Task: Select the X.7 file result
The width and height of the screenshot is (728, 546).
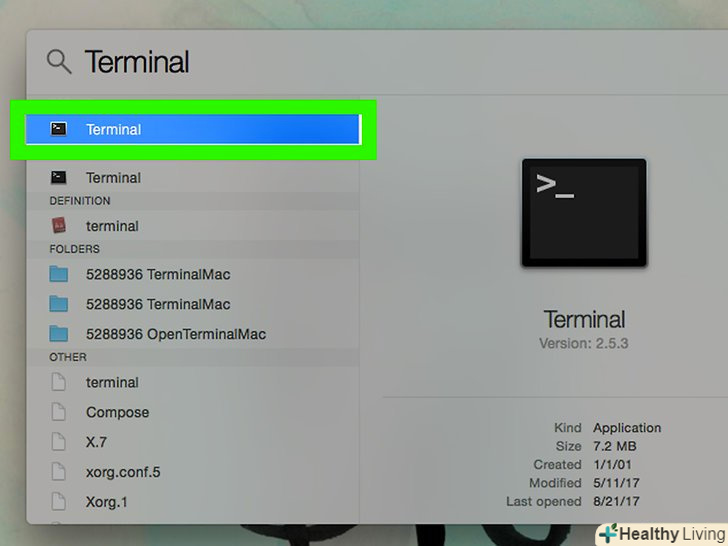Action: [193, 442]
